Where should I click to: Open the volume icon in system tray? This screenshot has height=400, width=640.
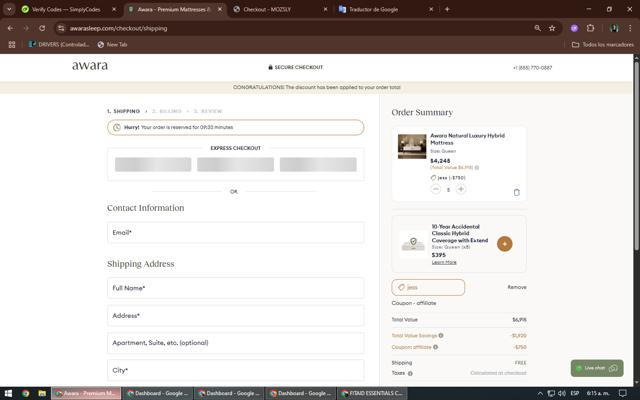pos(562,393)
